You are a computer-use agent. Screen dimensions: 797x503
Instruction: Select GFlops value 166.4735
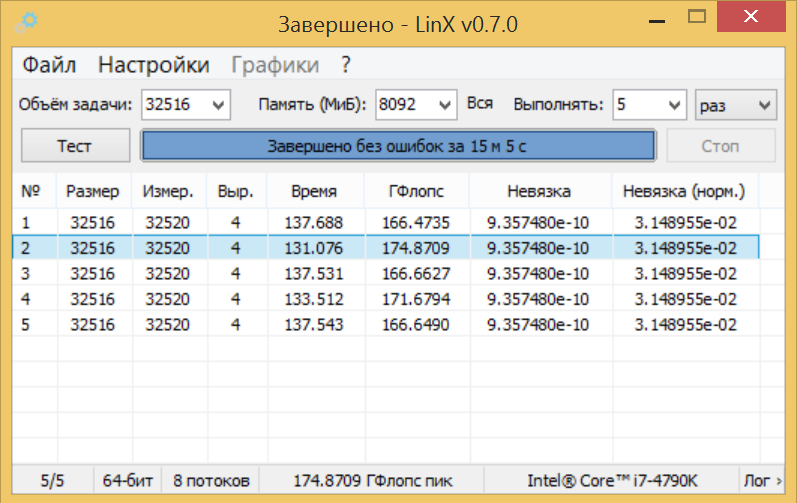(x=416, y=223)
